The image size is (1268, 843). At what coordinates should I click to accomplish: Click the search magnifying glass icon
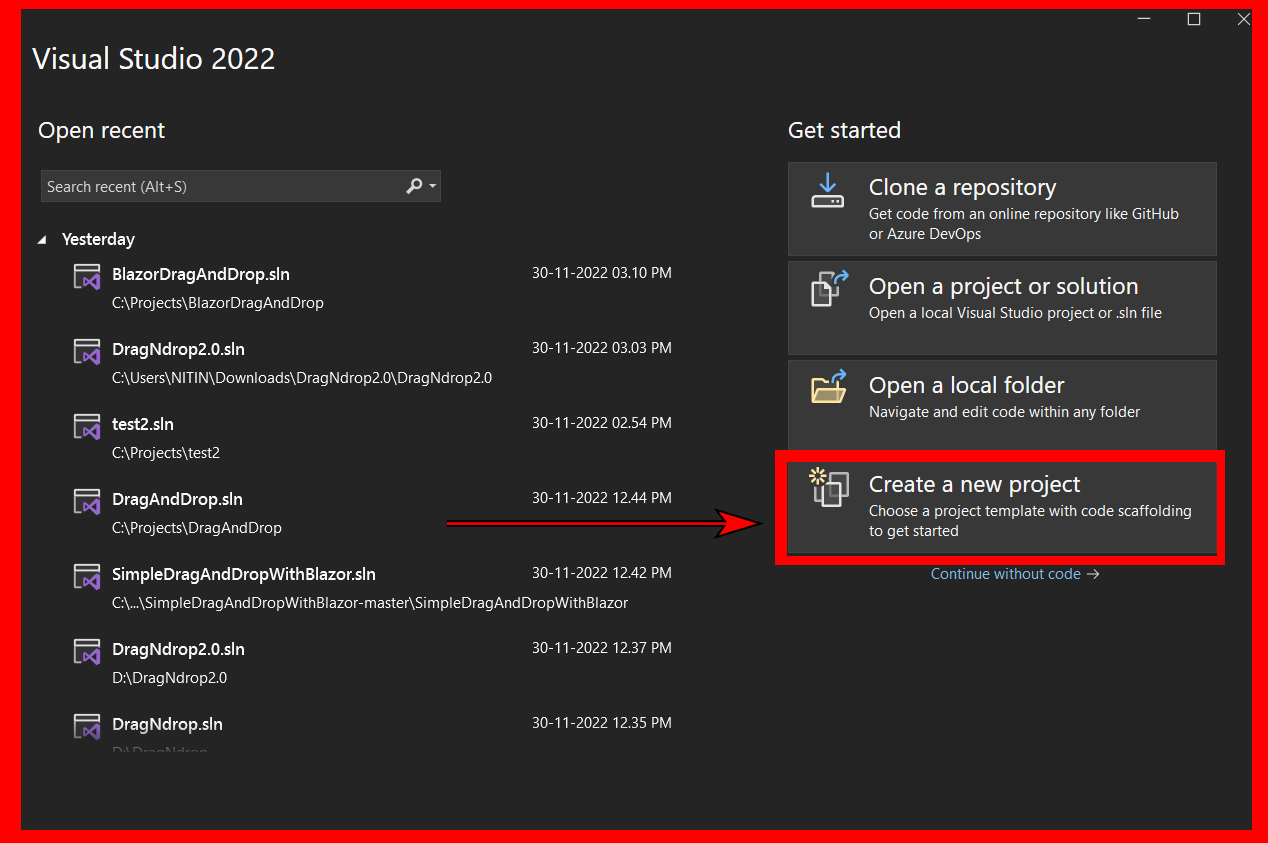[412, 186]
